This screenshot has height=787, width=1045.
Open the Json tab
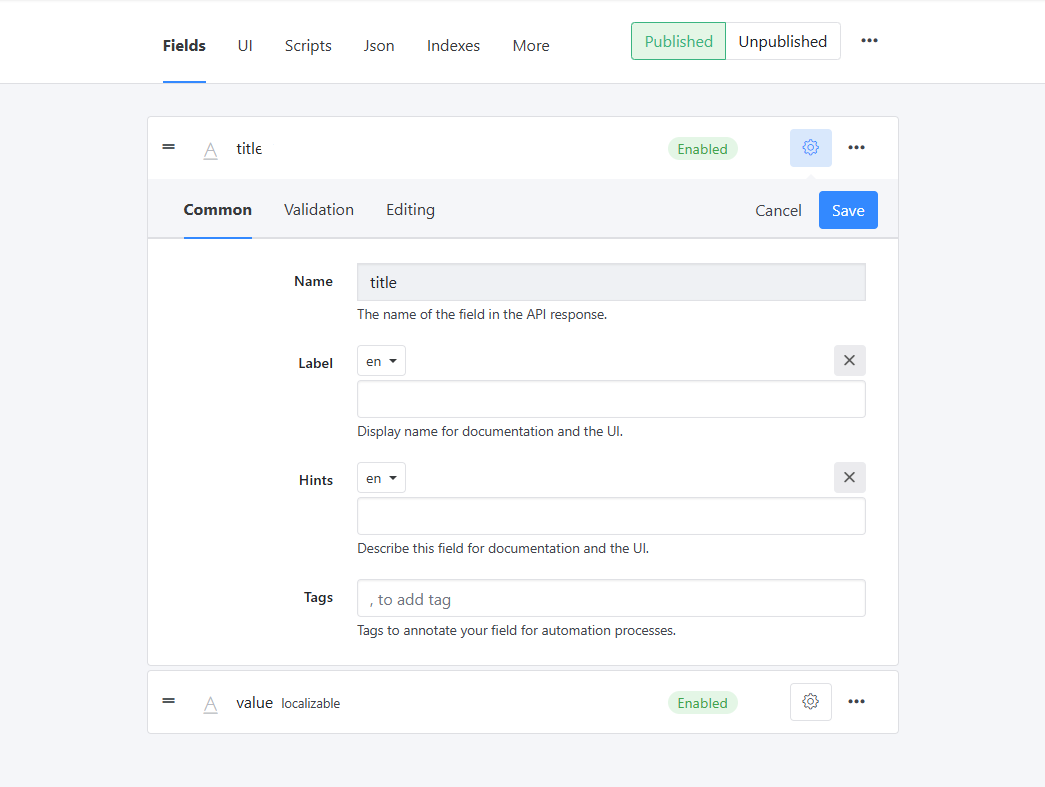[x=379, y=46]
